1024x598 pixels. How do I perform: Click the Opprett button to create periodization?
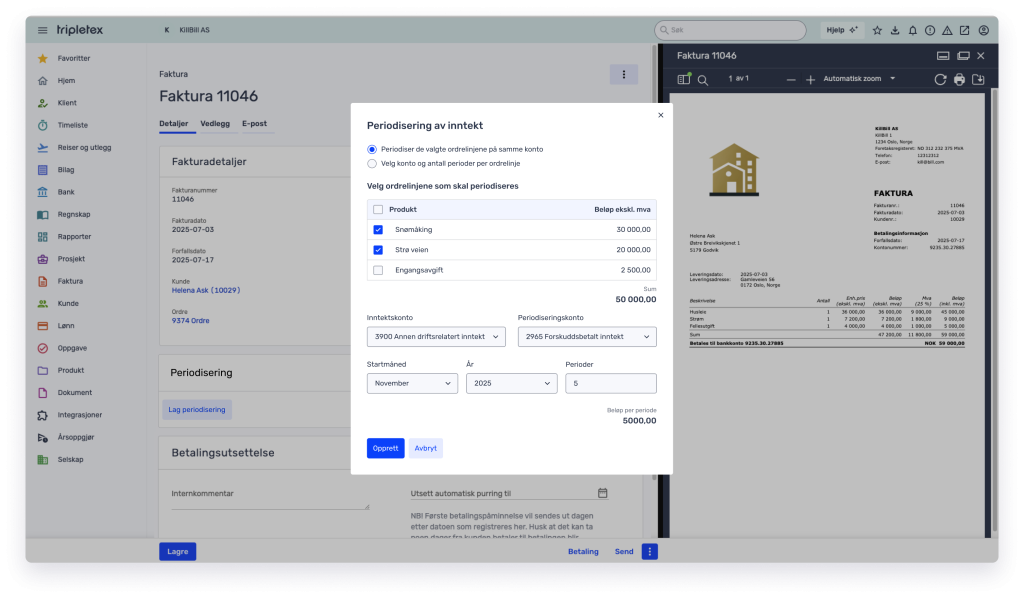click(385, 448)
